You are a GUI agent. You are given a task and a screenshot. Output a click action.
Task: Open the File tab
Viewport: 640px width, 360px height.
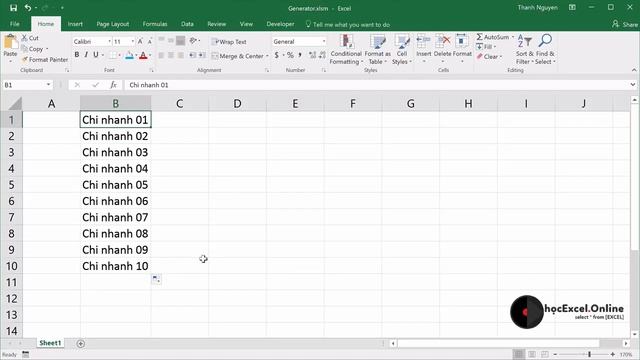coord(15,24)
